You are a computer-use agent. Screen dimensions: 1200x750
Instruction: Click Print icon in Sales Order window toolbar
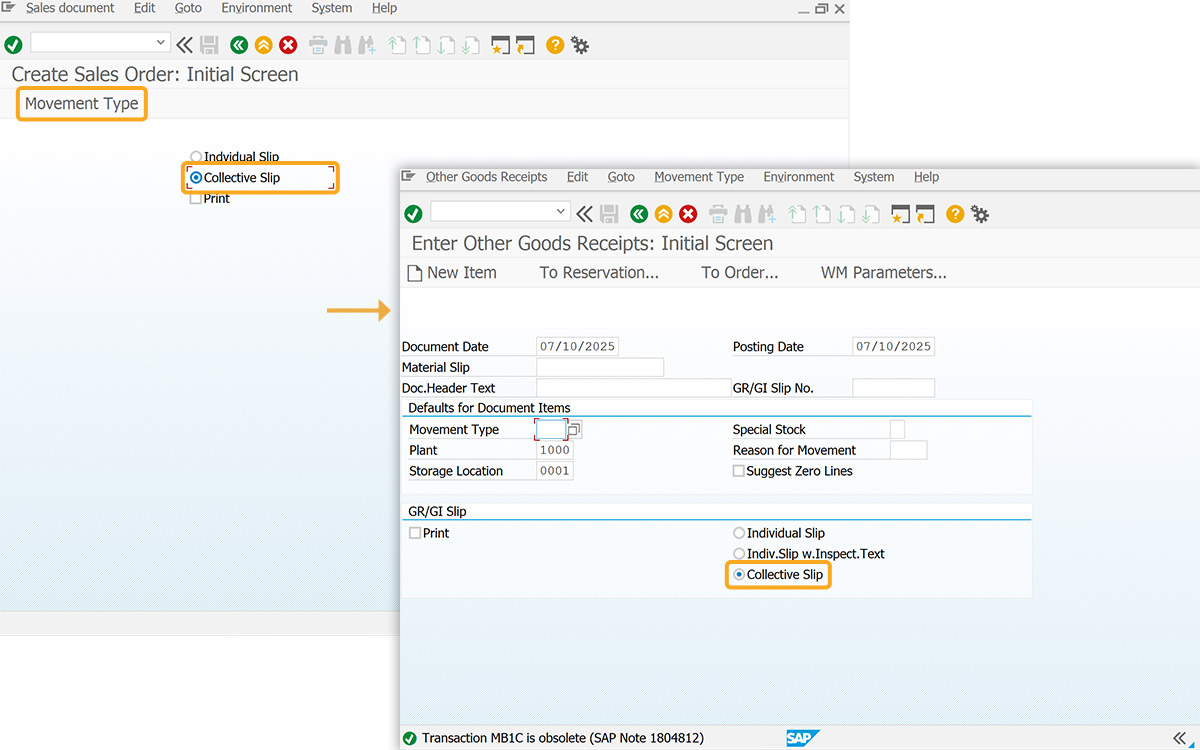click(318, 45)
